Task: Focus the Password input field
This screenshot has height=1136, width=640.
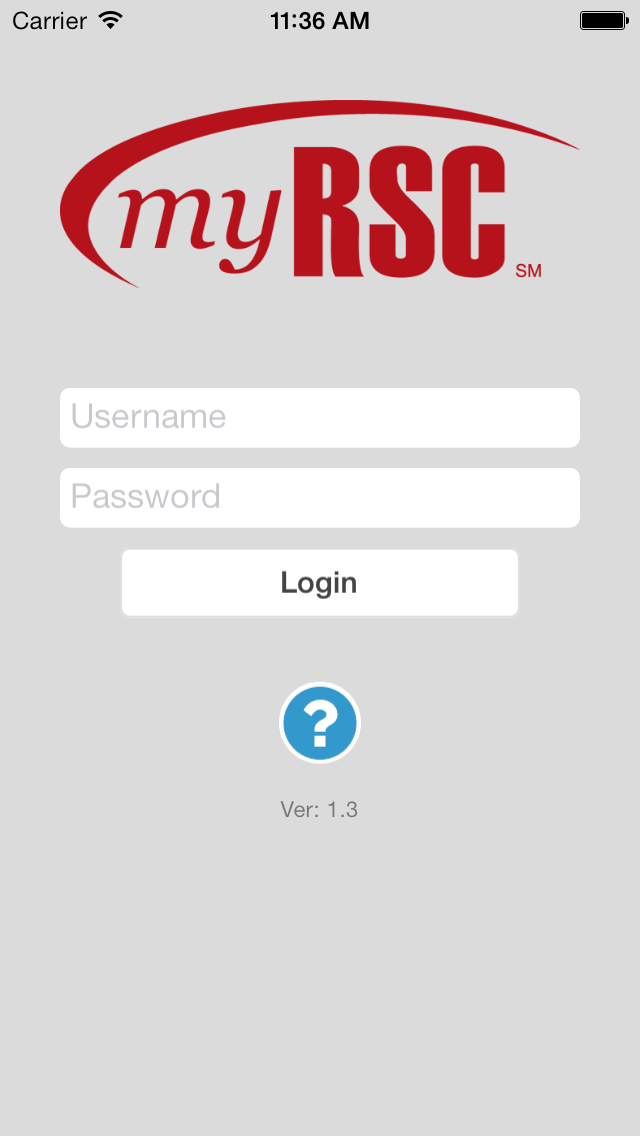Action: [320, 498]
